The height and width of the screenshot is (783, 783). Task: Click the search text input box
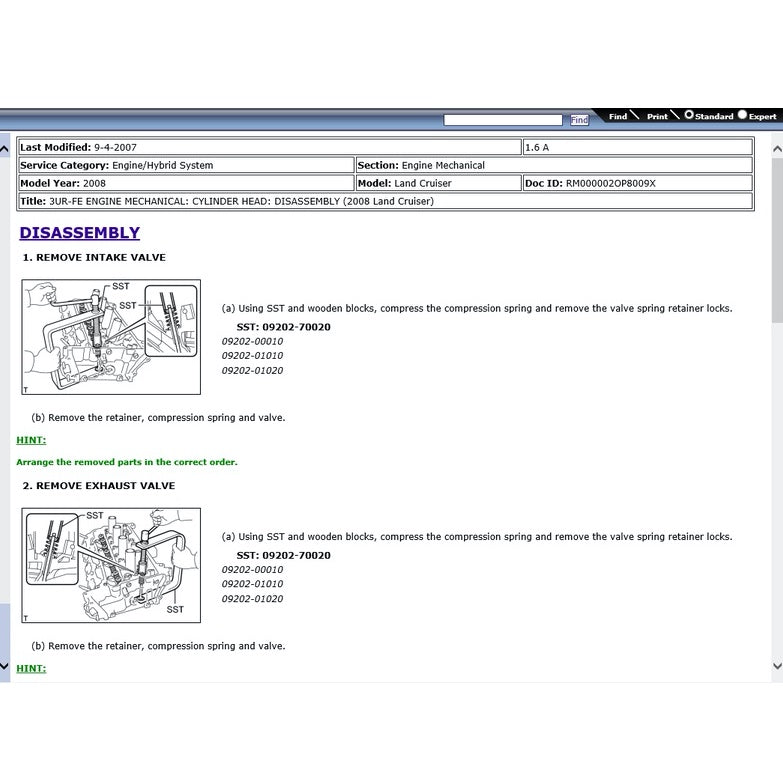[505, 120]
